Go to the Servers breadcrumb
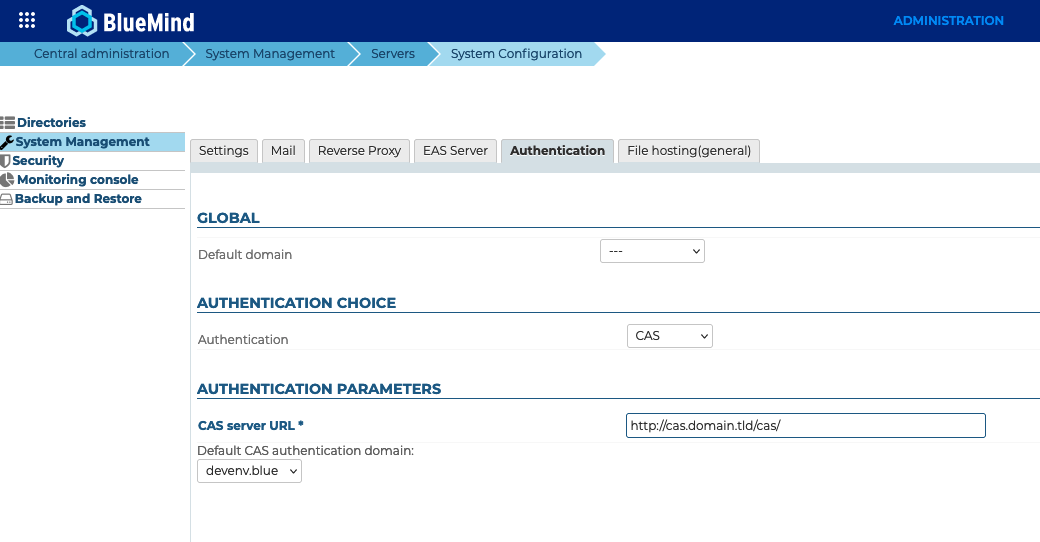1040x542 pixels. tap(392, 54)
